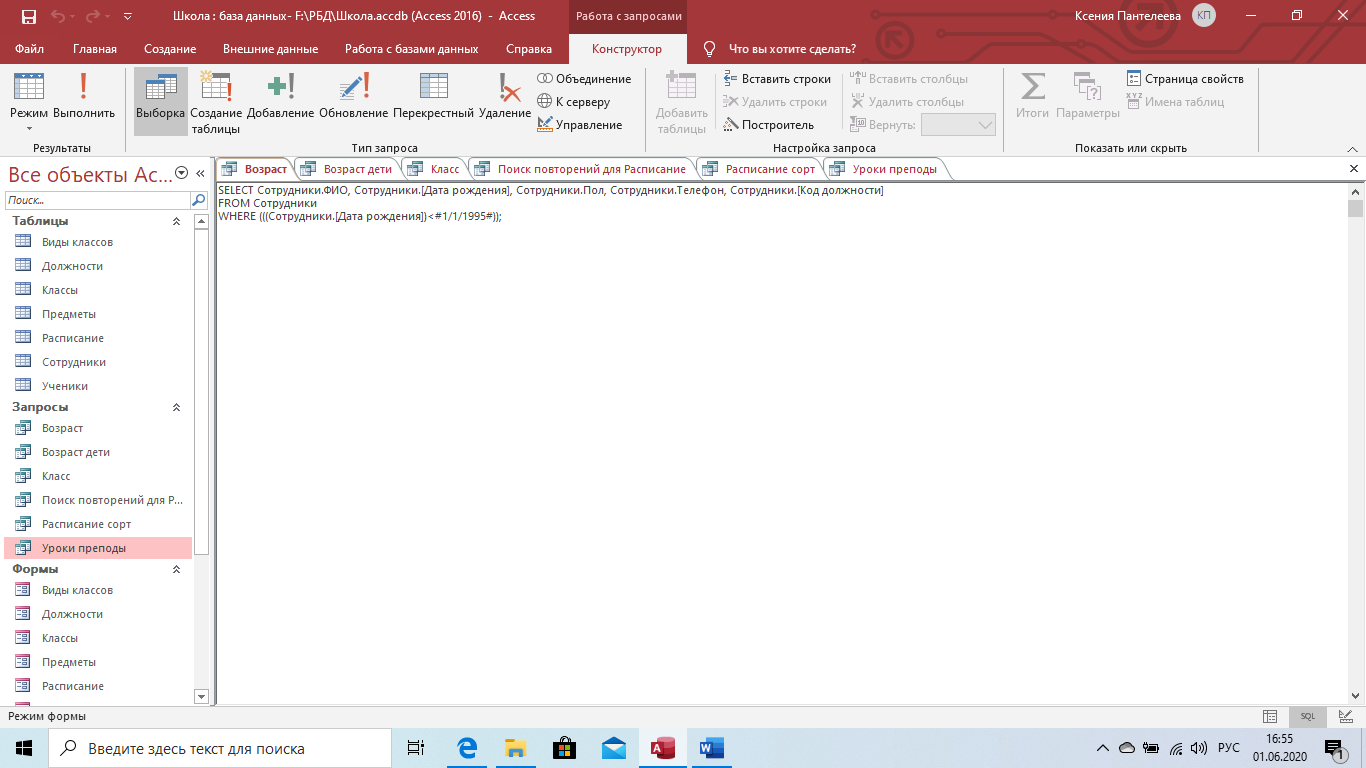Click Вставить строки in ribbon

tap(777, 79)
